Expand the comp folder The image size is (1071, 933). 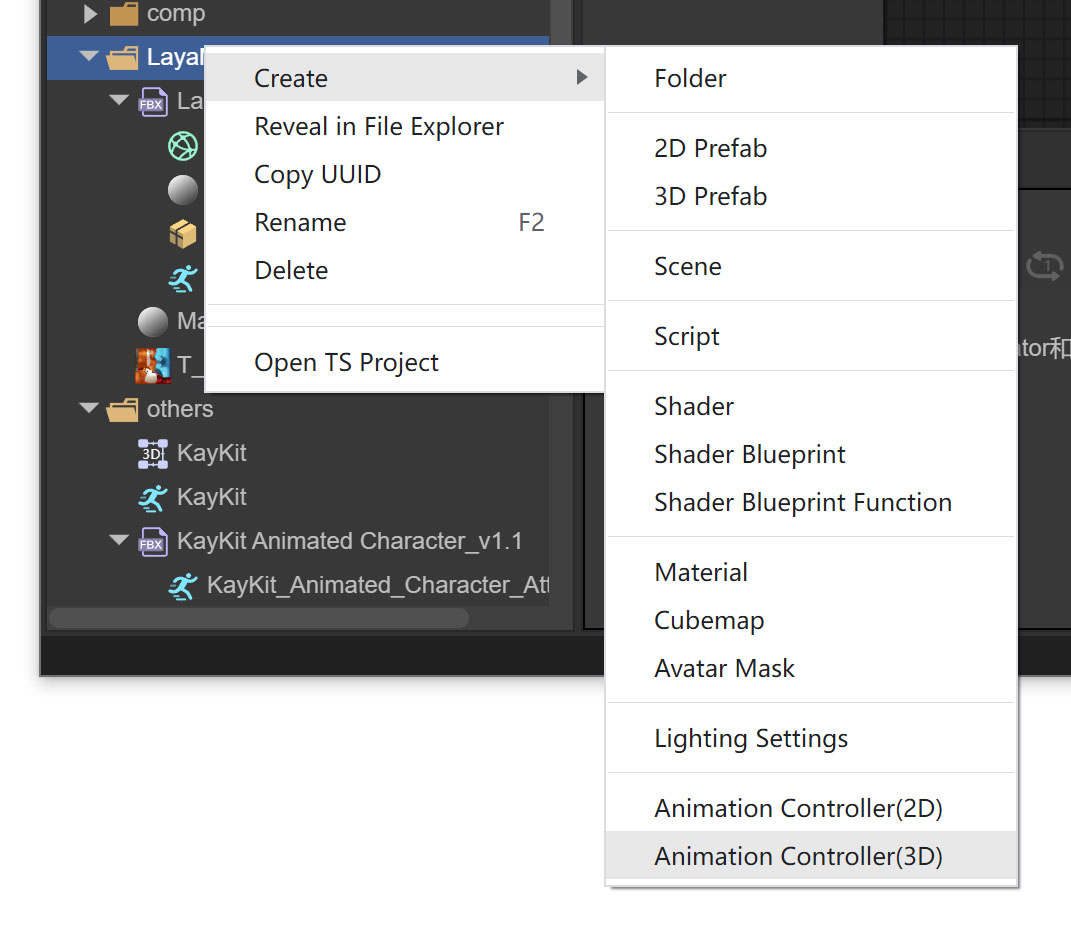pos(90,14)
